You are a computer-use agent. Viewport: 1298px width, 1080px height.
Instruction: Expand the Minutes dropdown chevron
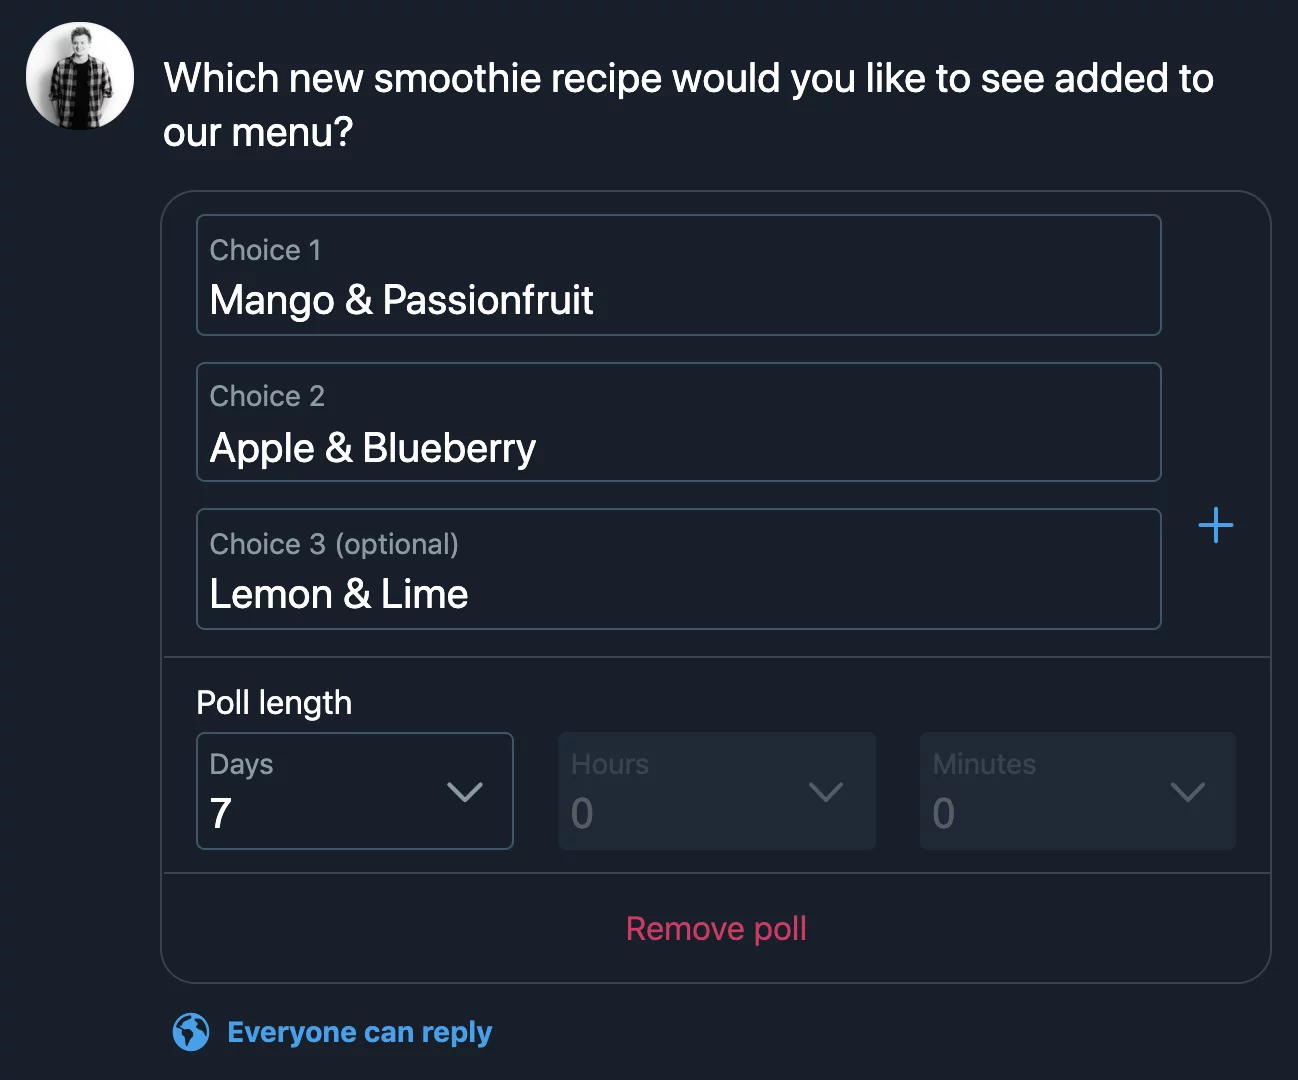1187,792
